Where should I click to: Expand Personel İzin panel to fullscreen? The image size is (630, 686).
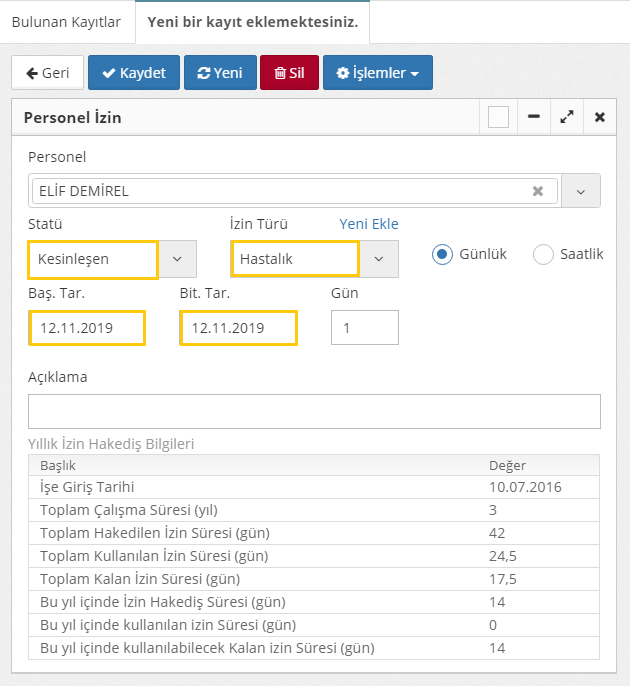click(x=567, y=117)
